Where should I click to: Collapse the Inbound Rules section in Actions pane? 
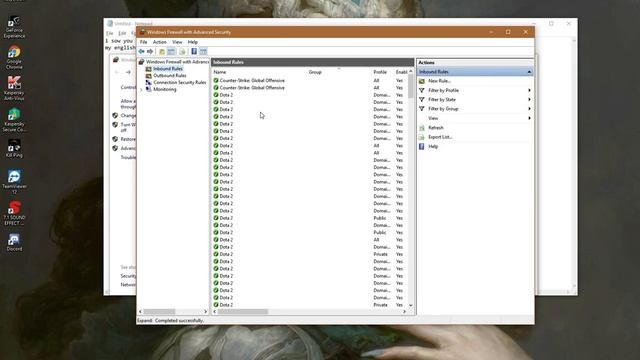[x=529, y=72]
